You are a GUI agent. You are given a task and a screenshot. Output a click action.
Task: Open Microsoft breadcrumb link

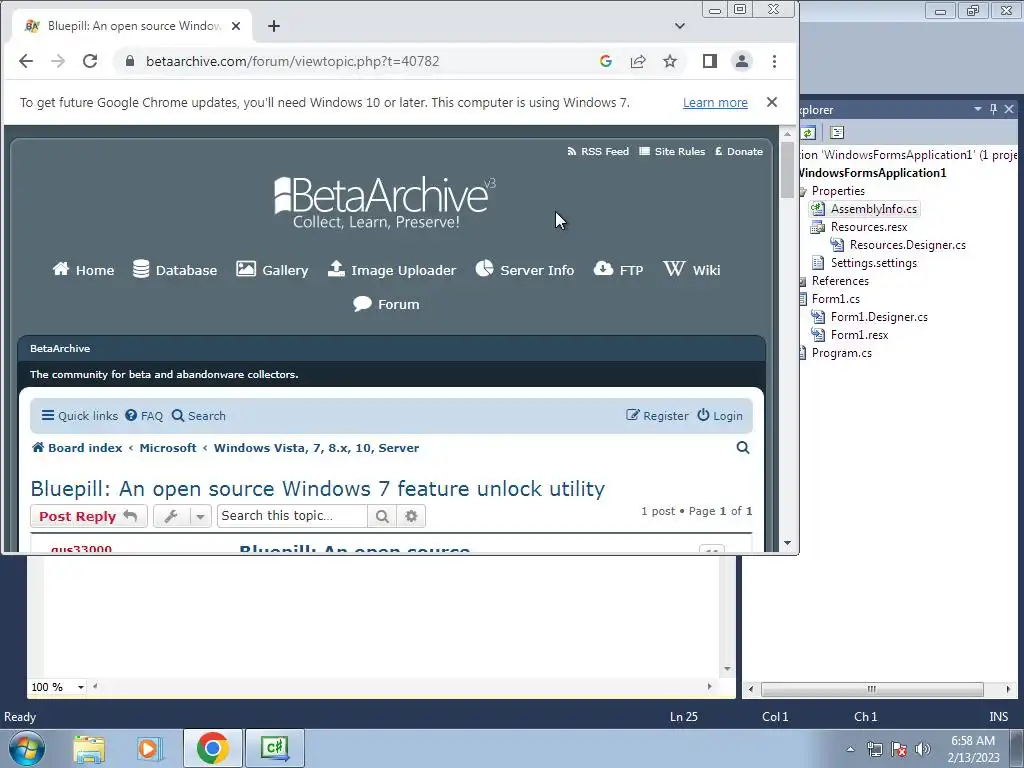coord(168,448)
